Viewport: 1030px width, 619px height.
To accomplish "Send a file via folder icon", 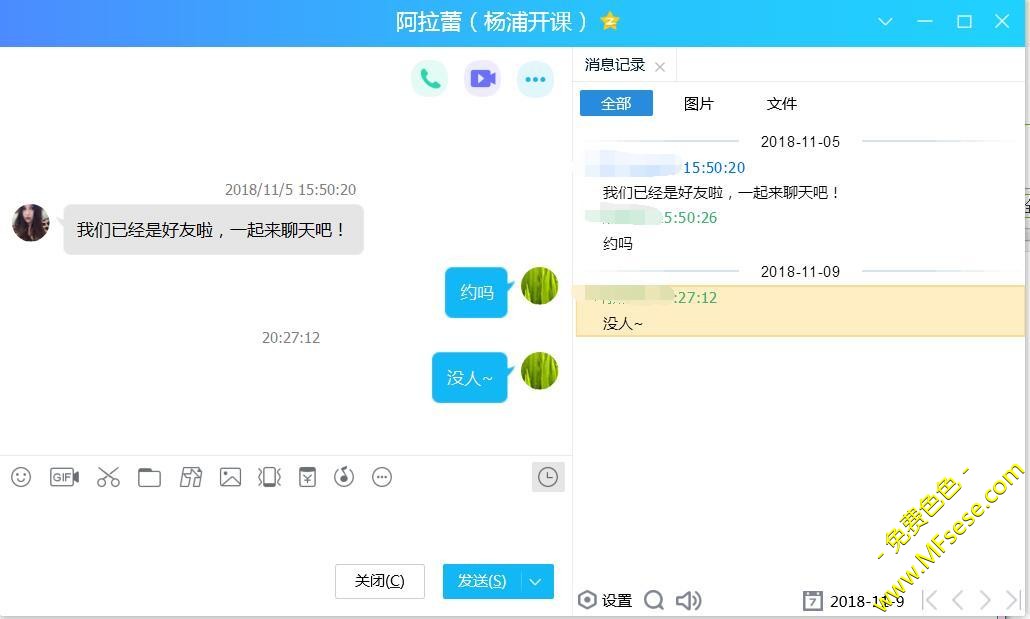I will tap(149, 477).
